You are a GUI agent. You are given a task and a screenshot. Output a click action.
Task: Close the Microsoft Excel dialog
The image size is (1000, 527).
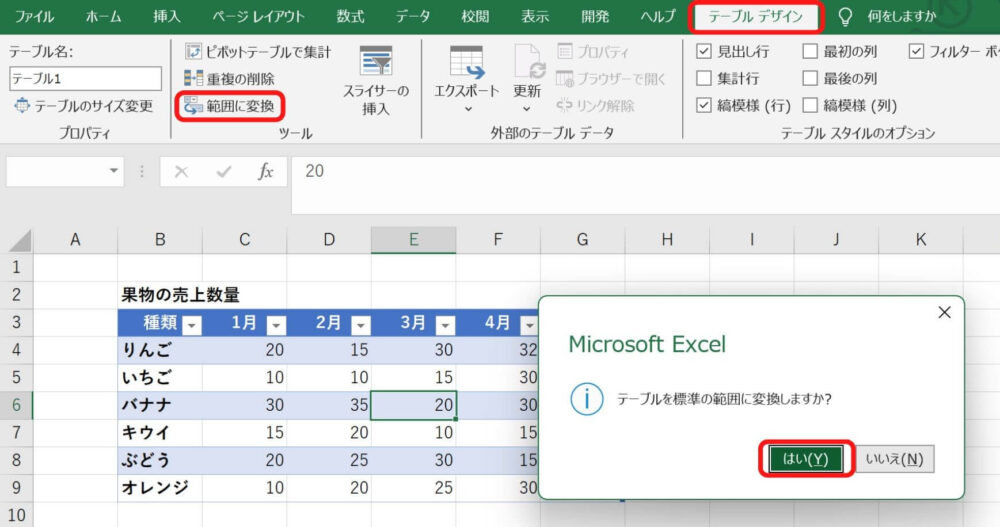point(945,312)
